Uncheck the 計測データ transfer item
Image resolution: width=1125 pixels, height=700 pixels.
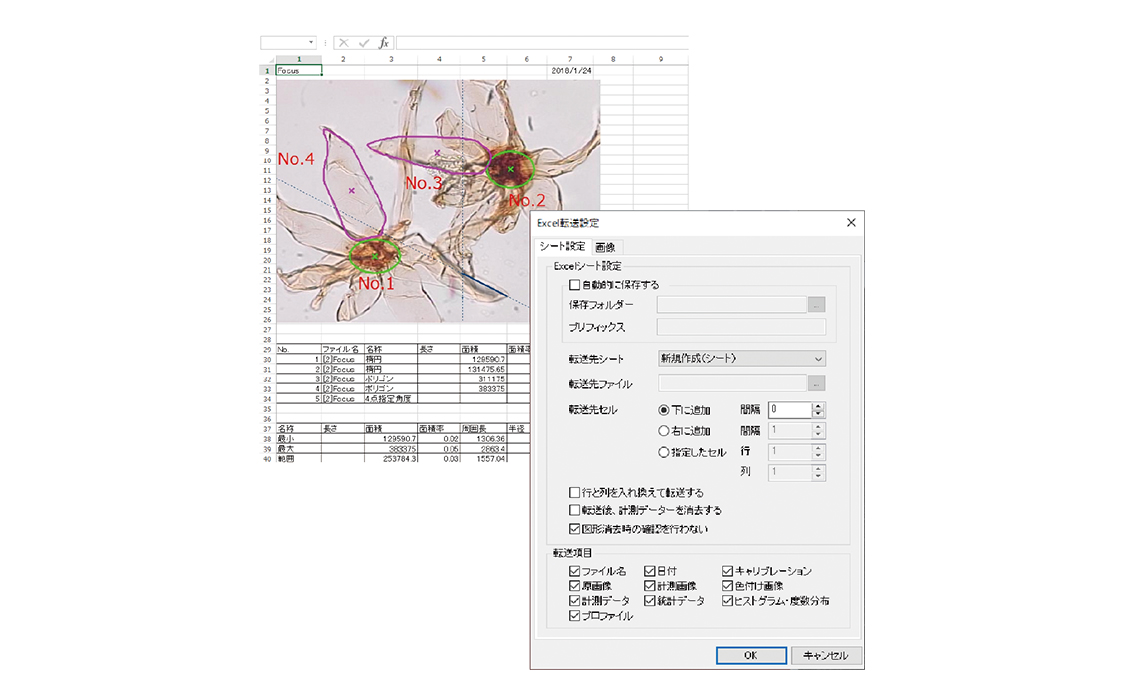tap(574, 600)
